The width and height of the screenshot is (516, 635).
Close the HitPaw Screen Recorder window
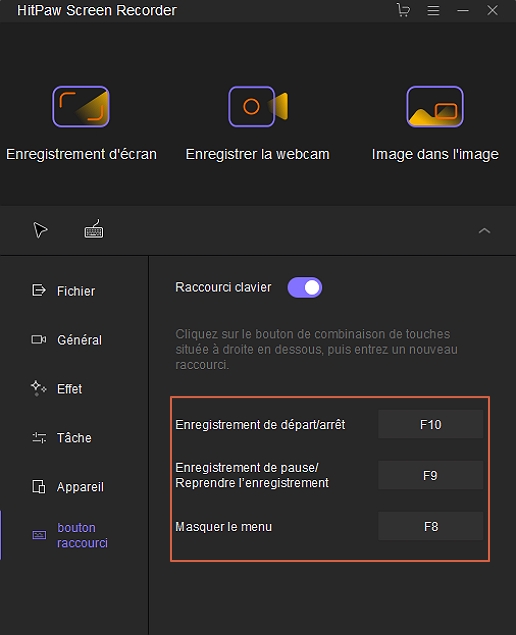click(493, 10)
